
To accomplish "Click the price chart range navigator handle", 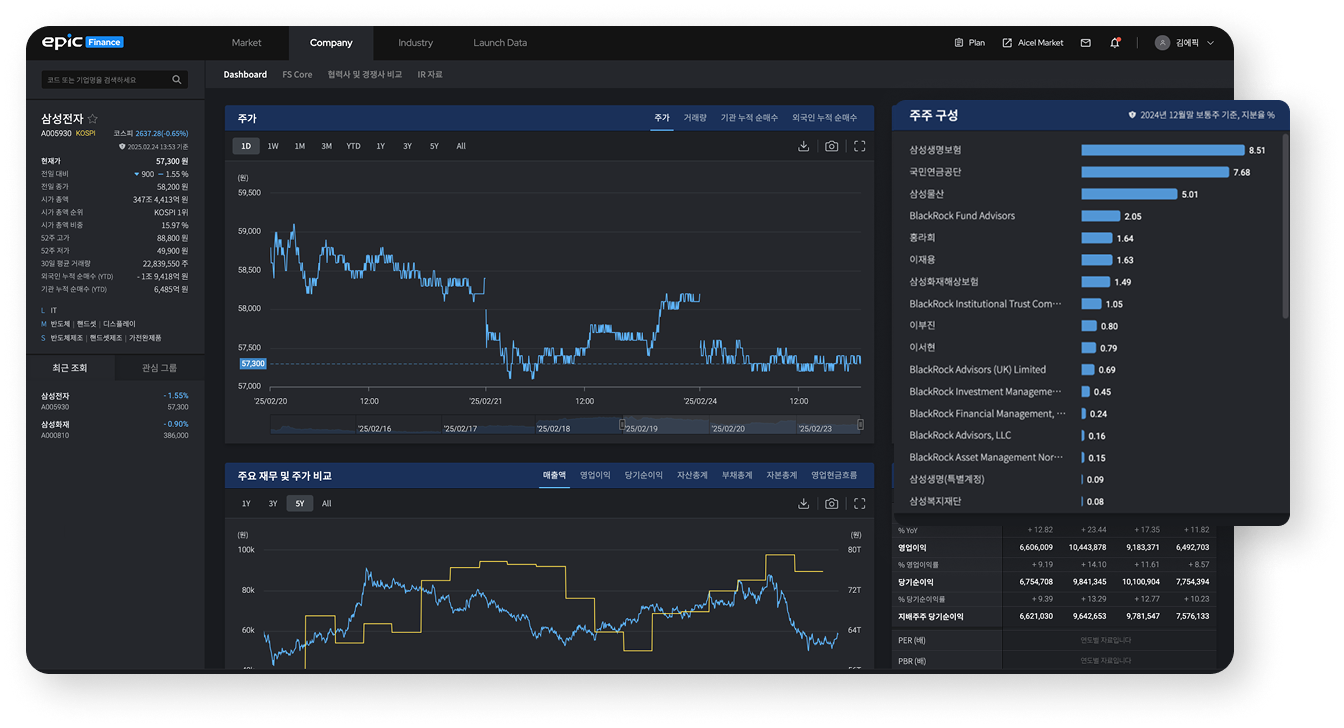I will pos(623,425).
